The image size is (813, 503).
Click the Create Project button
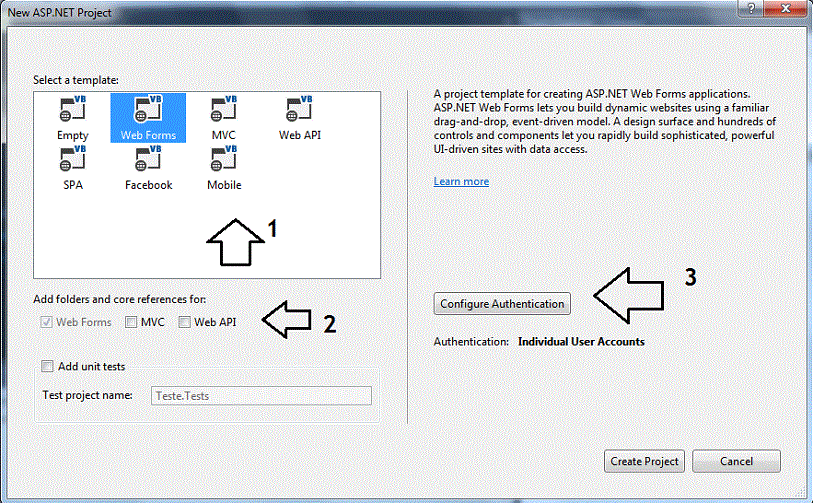pyautogui.click(x=644, y=461)
